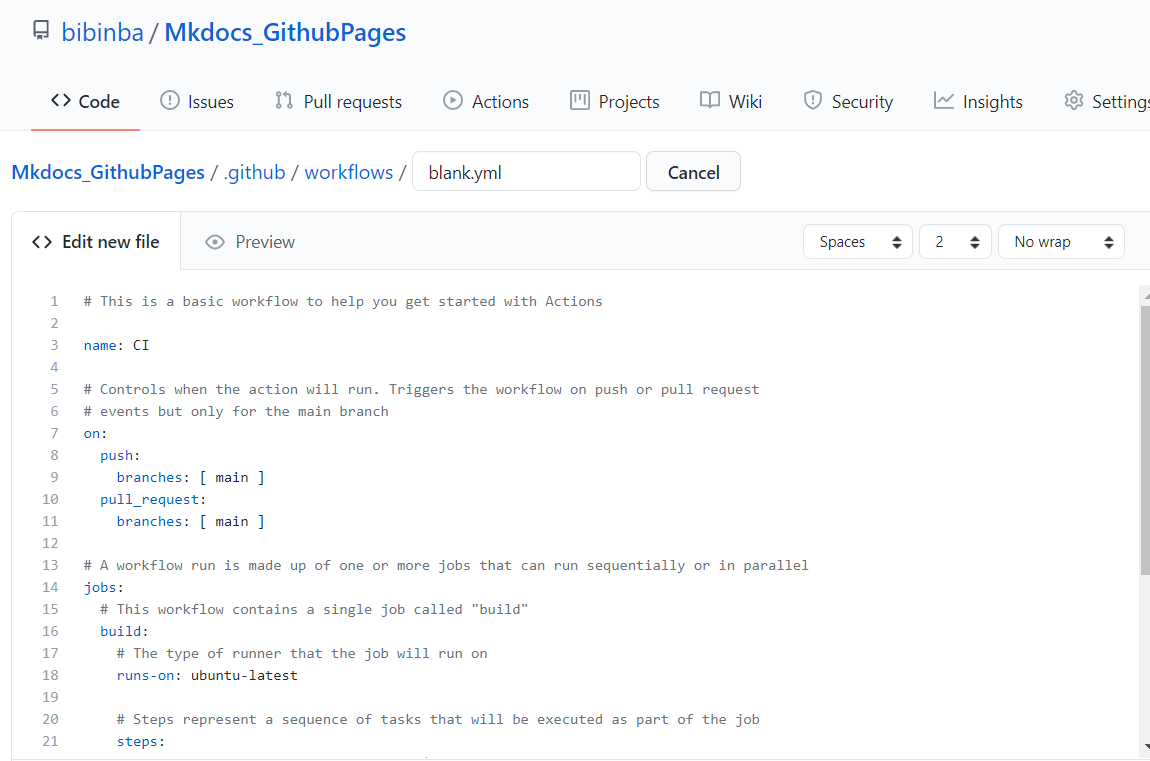Open the bibinba user profile link
1150x761 pixels.
pyautogui.click(x=103, y=32)
